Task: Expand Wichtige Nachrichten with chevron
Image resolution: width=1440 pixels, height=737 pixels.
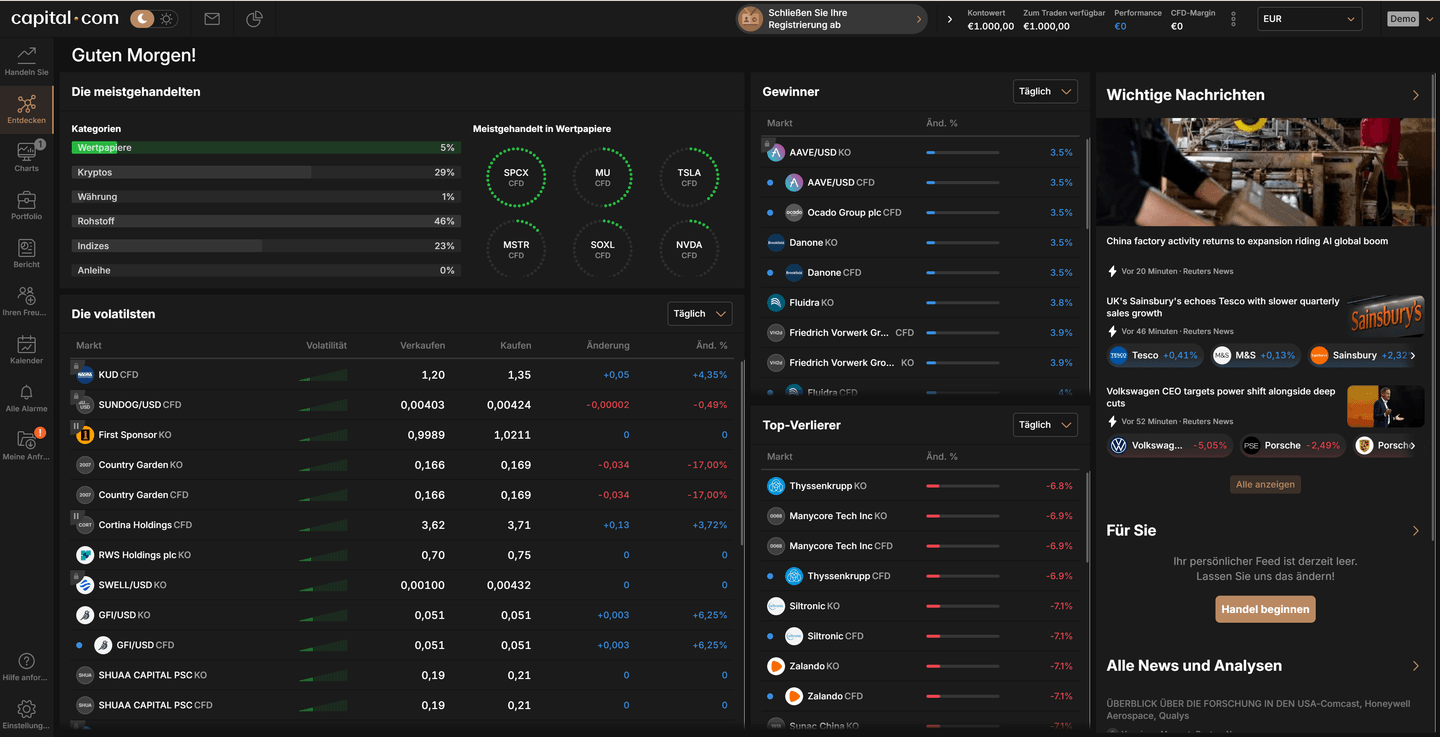Action: 1415,95
